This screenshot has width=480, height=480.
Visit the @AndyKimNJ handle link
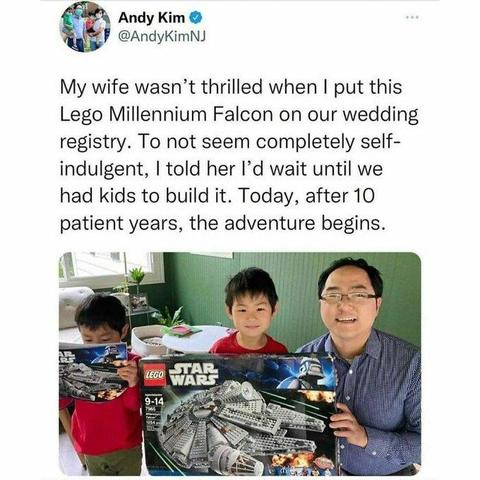click(x=162, y=36)
